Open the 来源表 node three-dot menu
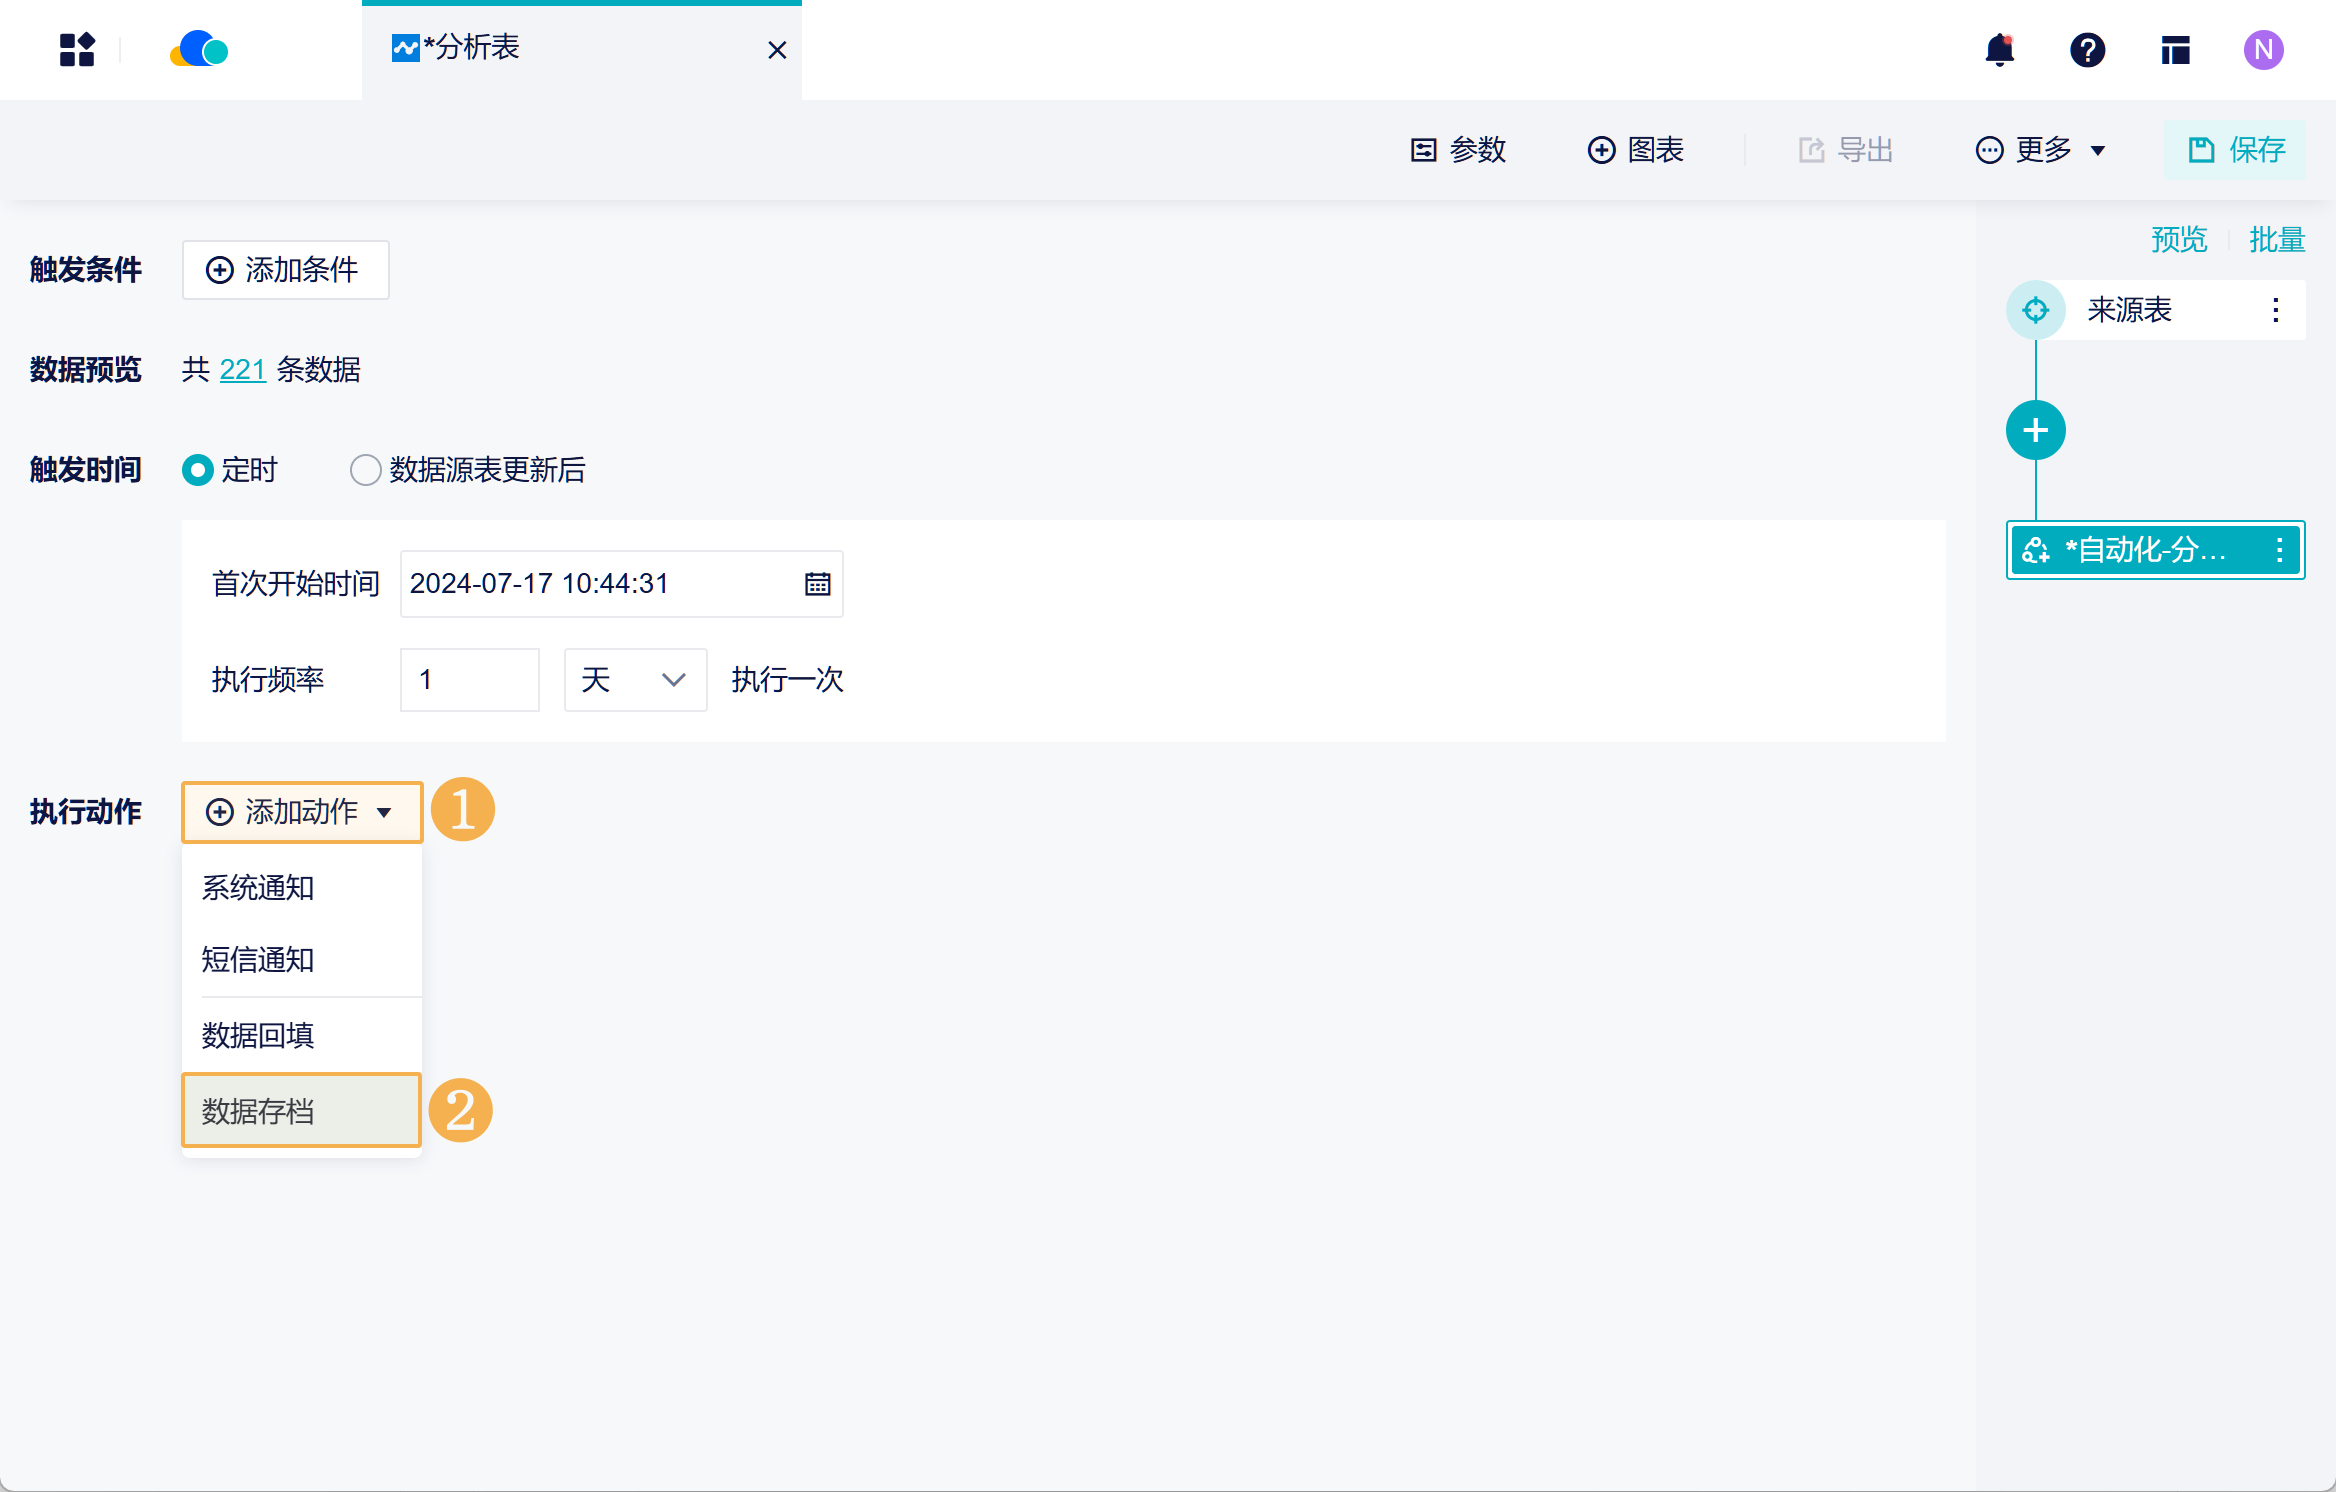 (2275, 310)
